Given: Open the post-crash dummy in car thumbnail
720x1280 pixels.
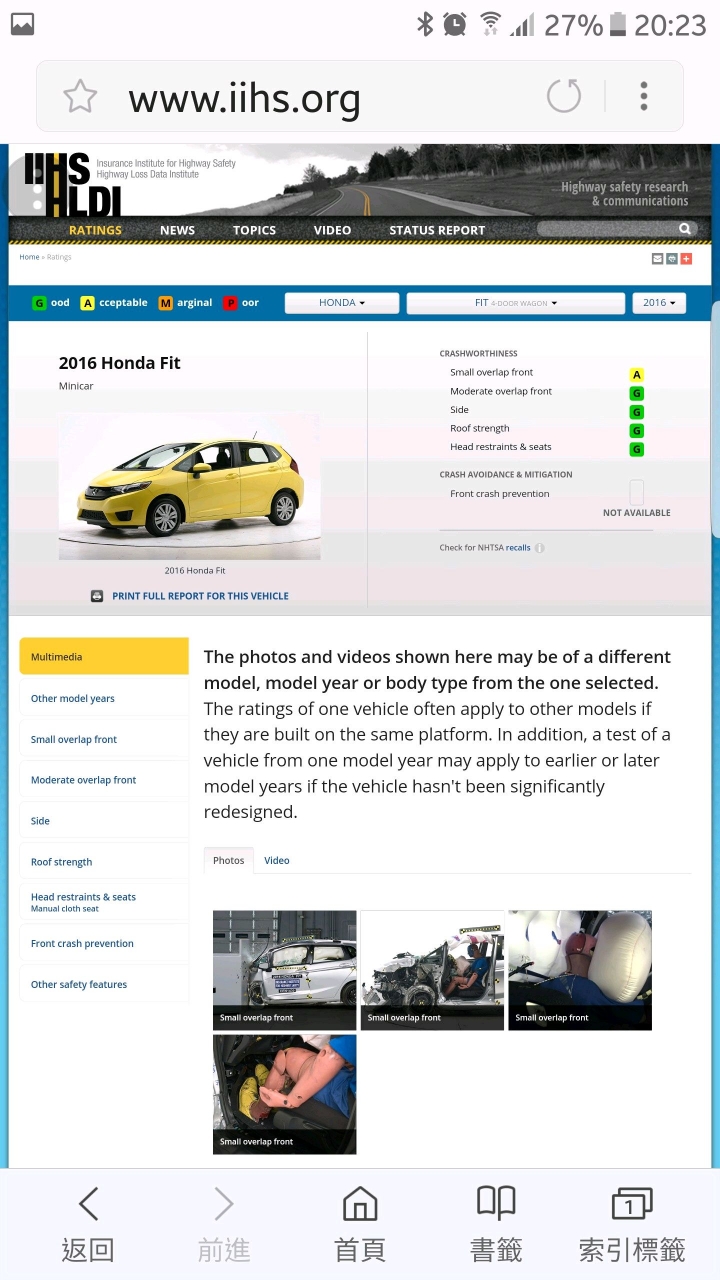Looking at the screenshot, I should pyautogui.click(x=432, y=970).
